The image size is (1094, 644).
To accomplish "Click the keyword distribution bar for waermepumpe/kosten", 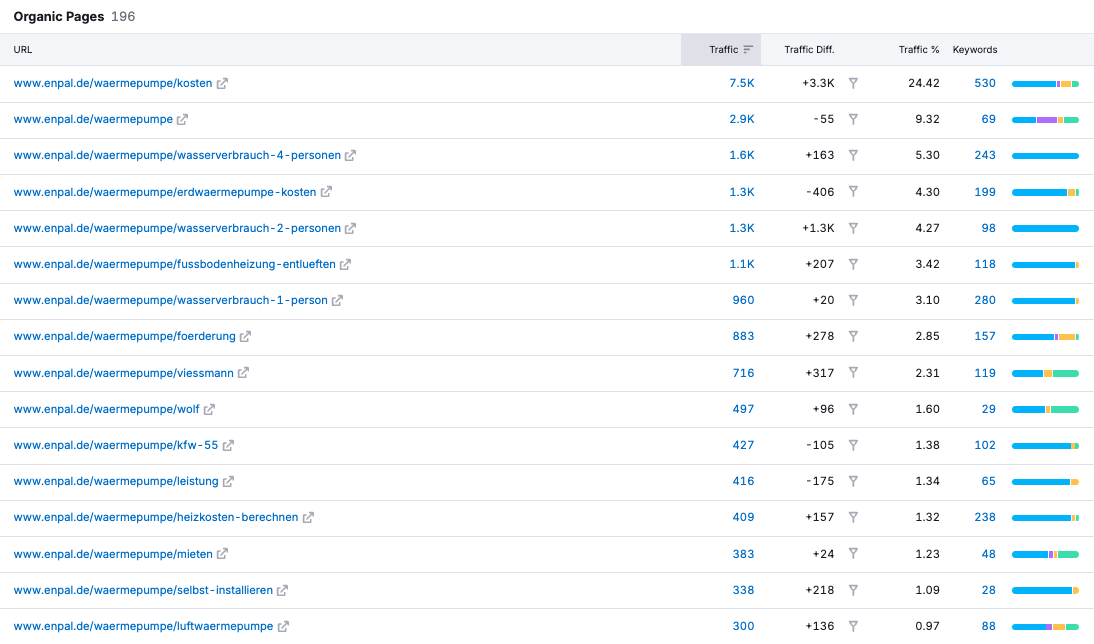I will 1045,84.
